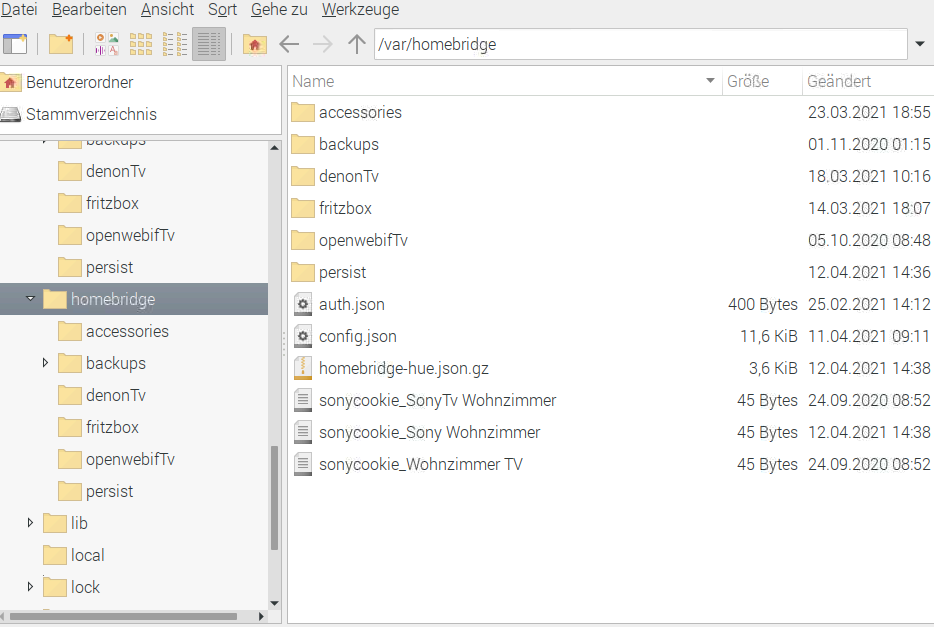Select the homebridge-hue.json.gz archive
This screenshot has width=934, height=627.
tap(403, 368)
